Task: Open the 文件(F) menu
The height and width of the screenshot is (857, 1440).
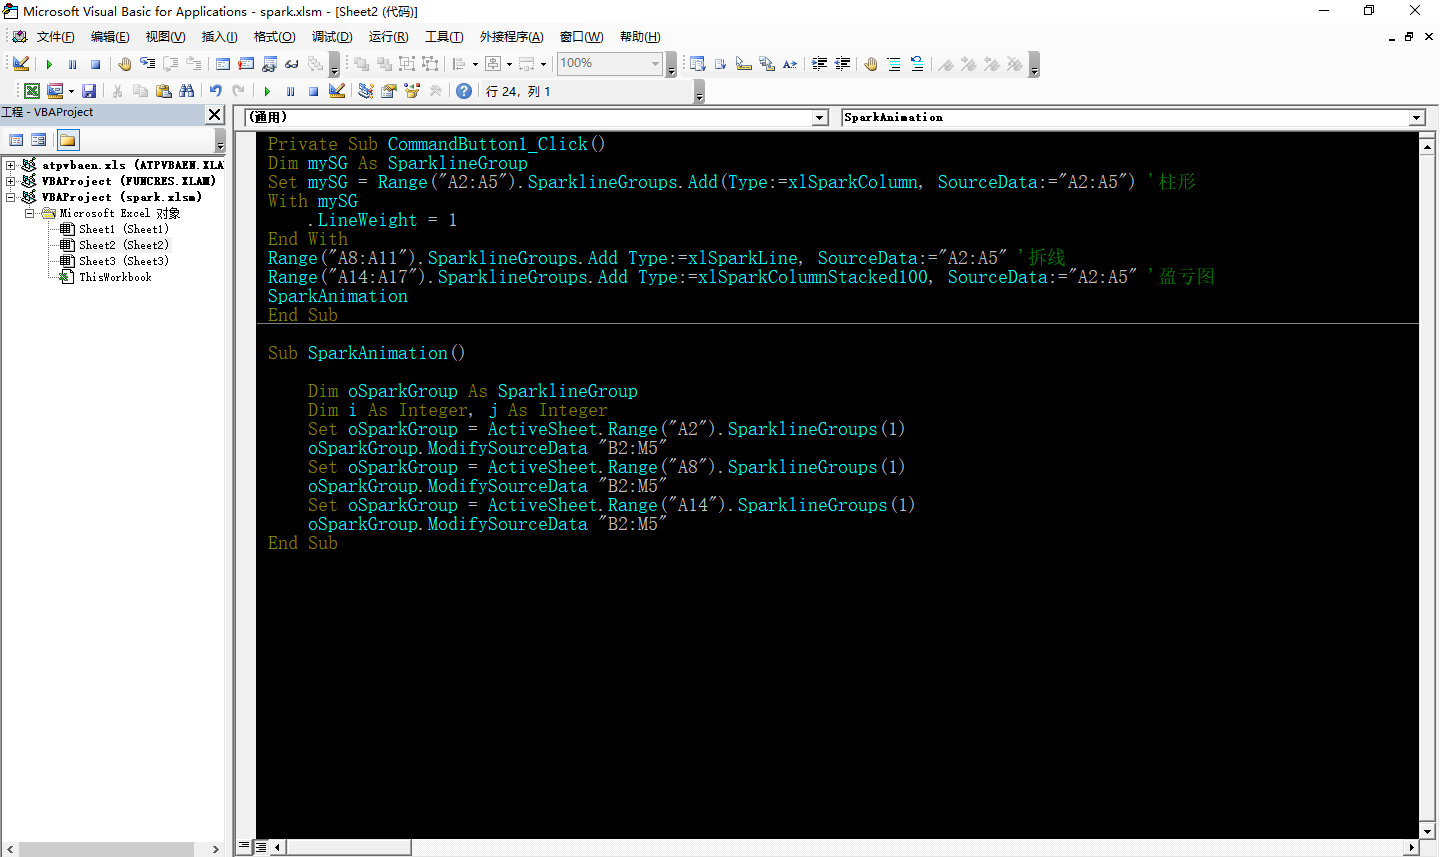Action: (x=55, y=37)
